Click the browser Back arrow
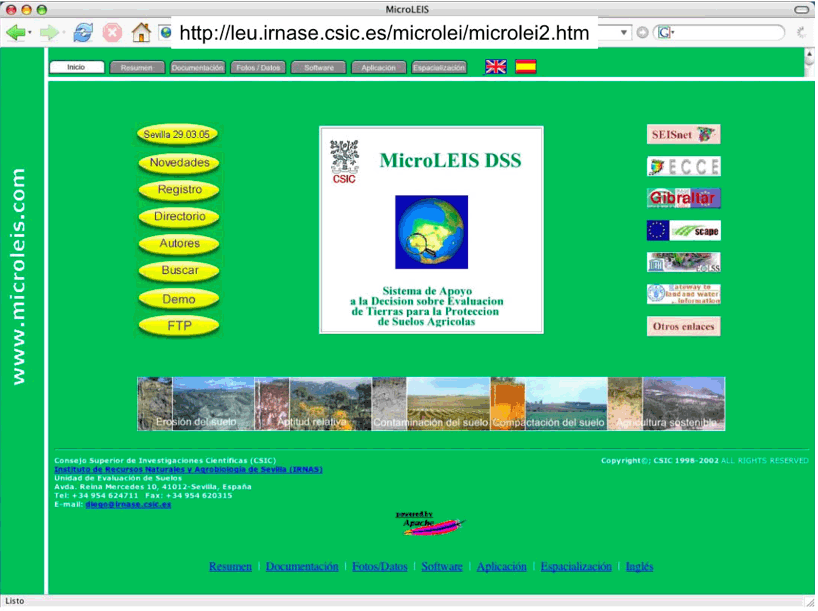The width and height of the screenshot is (818, 611). [16, 32]
